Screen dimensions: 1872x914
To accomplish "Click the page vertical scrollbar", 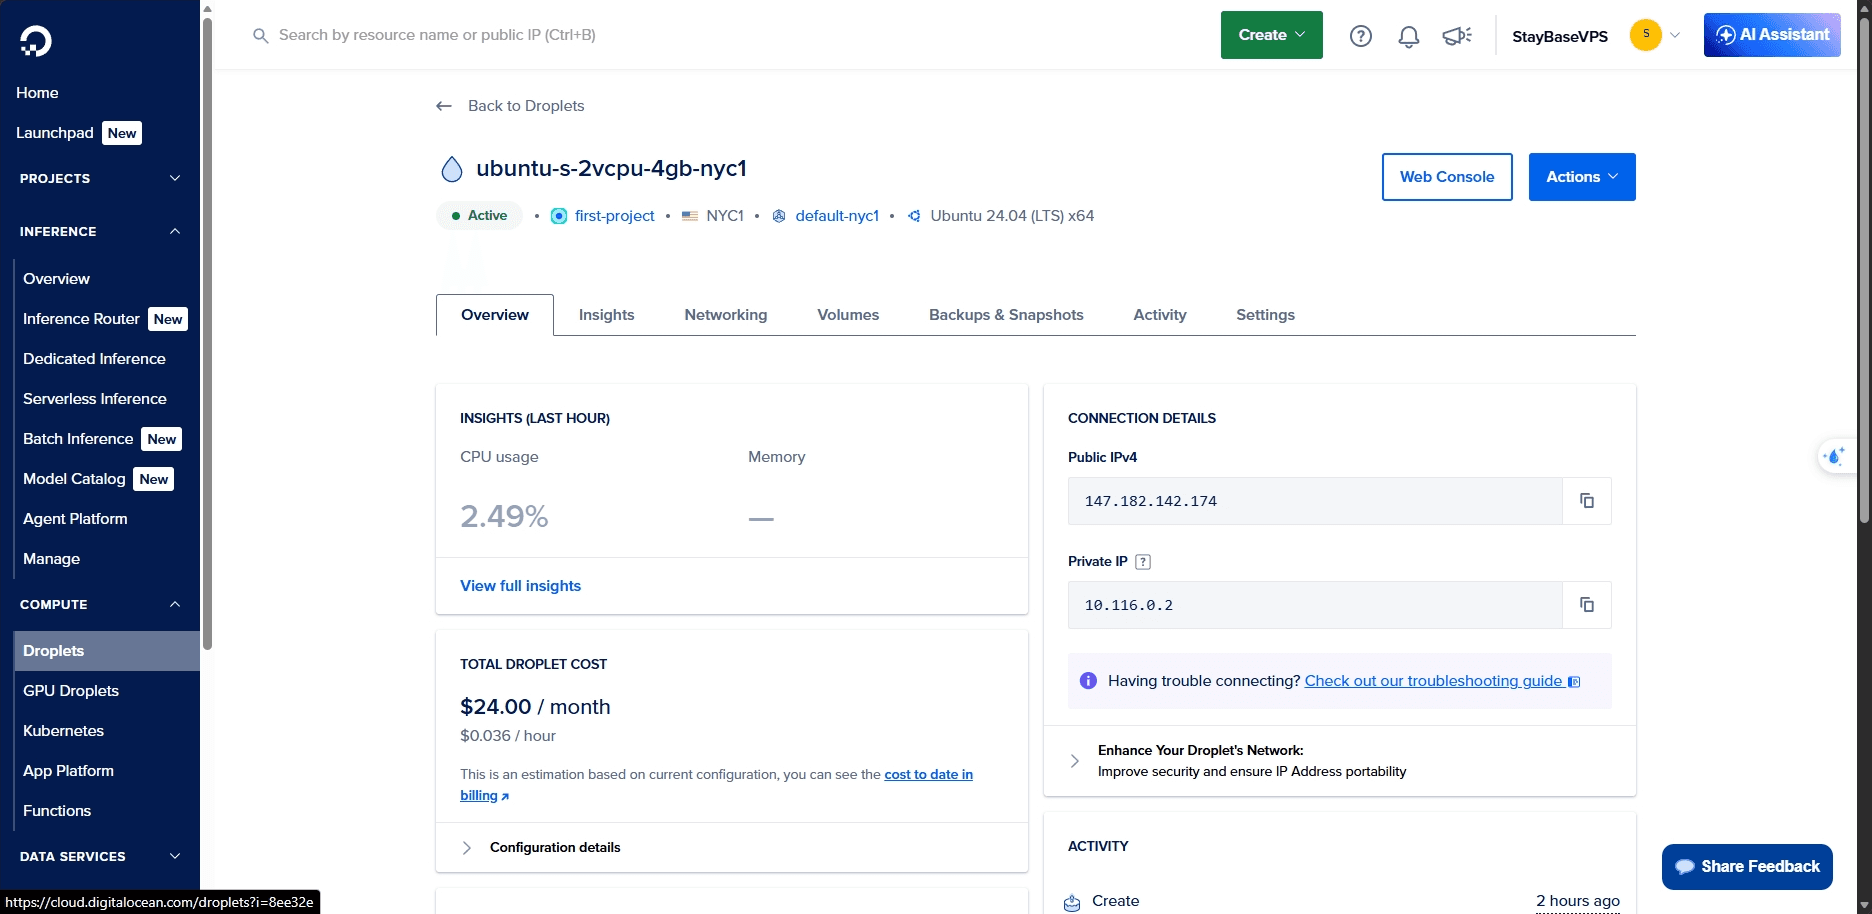I will pyautogui.click(x=1864, y=268).
